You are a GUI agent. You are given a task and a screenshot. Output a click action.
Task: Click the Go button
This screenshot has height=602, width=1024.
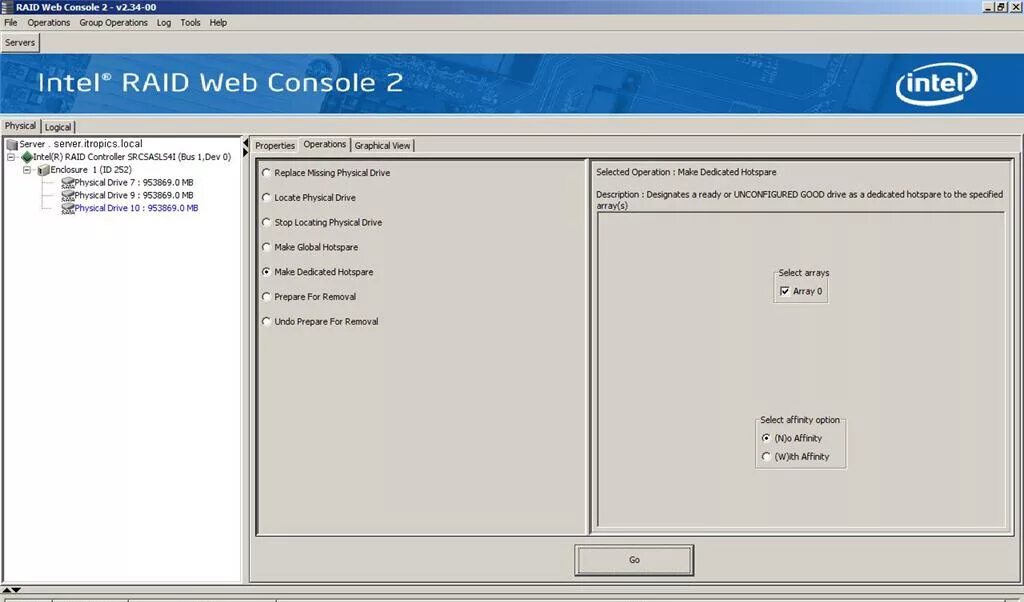[x=634, y=560]
